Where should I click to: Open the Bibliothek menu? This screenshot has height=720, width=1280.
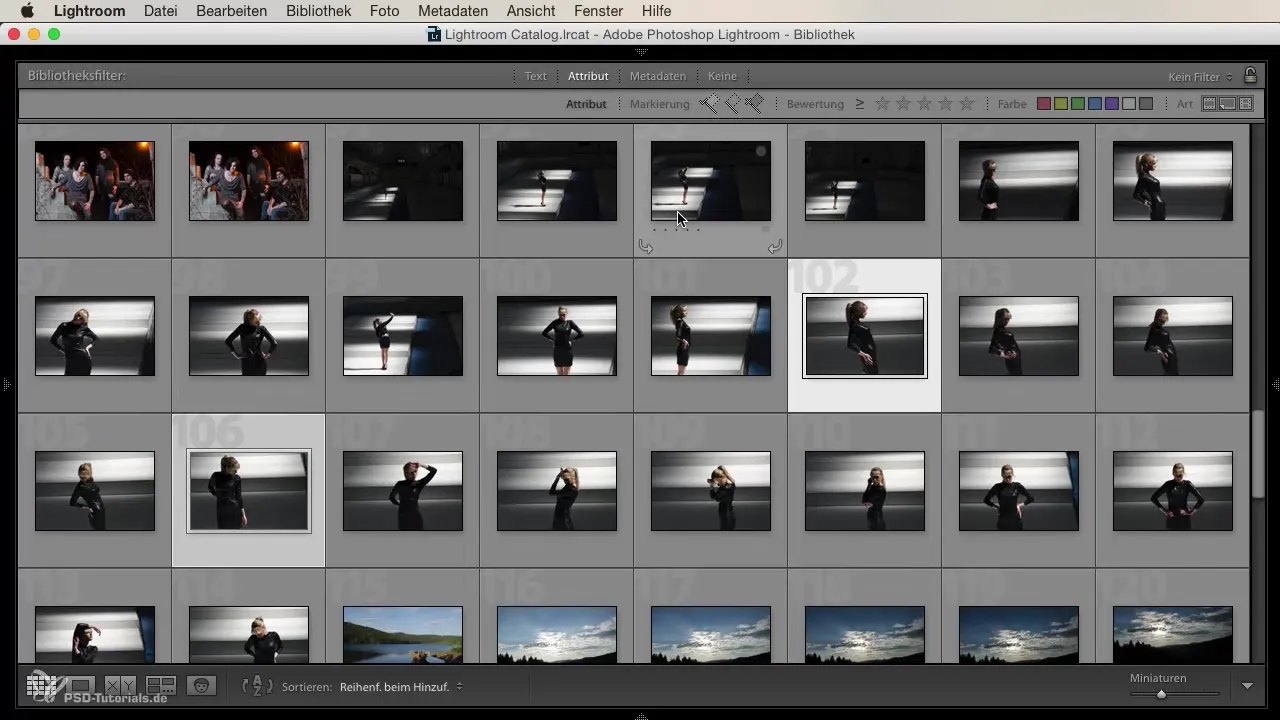[318, 11]
